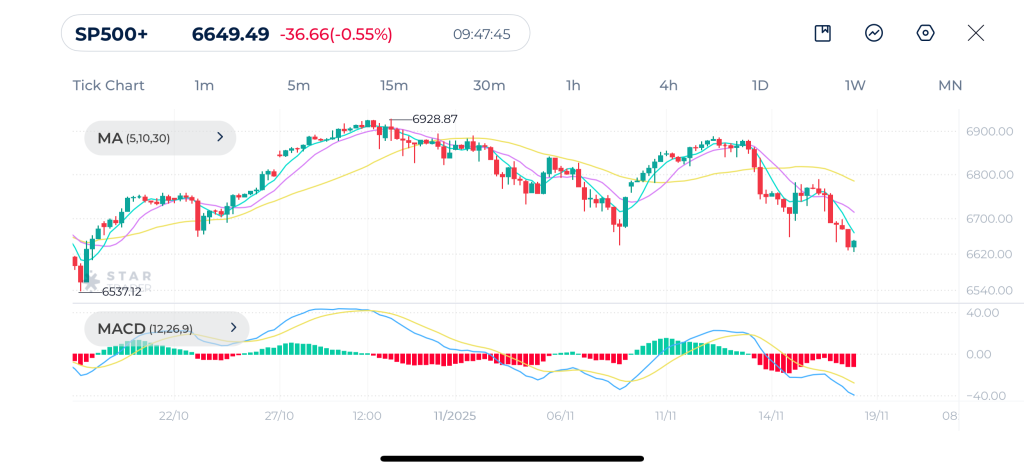The image size is (1024, 471).
Task: Choose the MN monthly timeframe
Action: click(x=949, y=85)
